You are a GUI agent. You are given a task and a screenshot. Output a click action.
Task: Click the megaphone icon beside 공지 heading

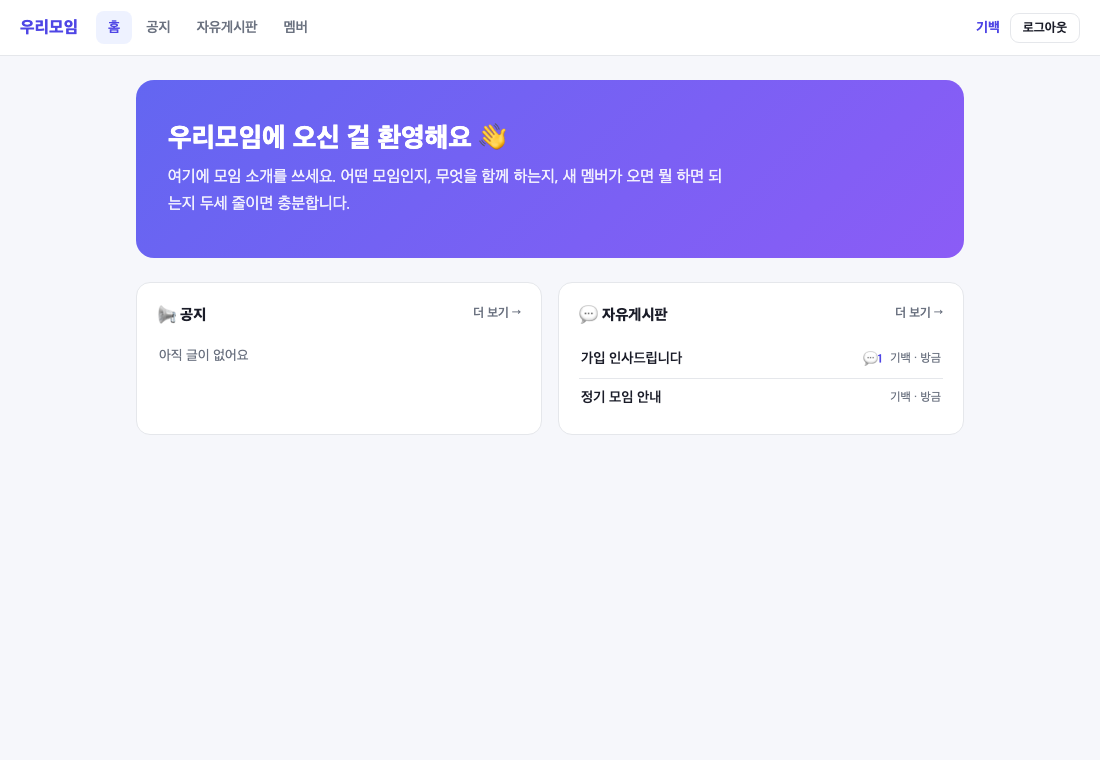point(167,314)
